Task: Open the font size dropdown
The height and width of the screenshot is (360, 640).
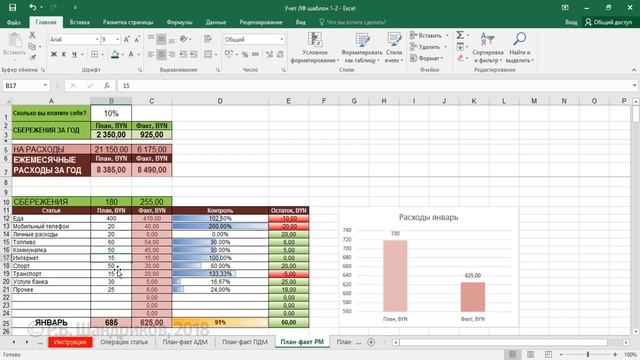Action: [118, 40]
